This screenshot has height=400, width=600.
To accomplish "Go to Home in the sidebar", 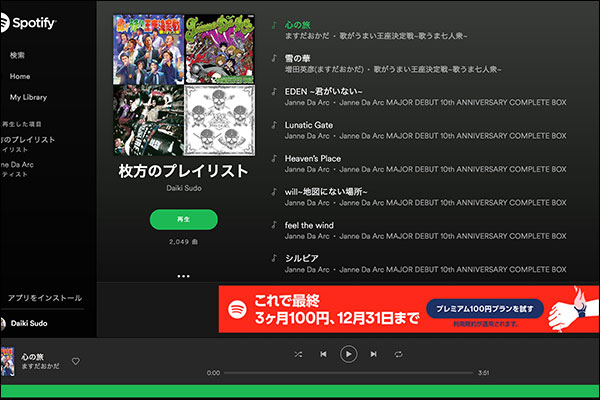I will [19, 76].
